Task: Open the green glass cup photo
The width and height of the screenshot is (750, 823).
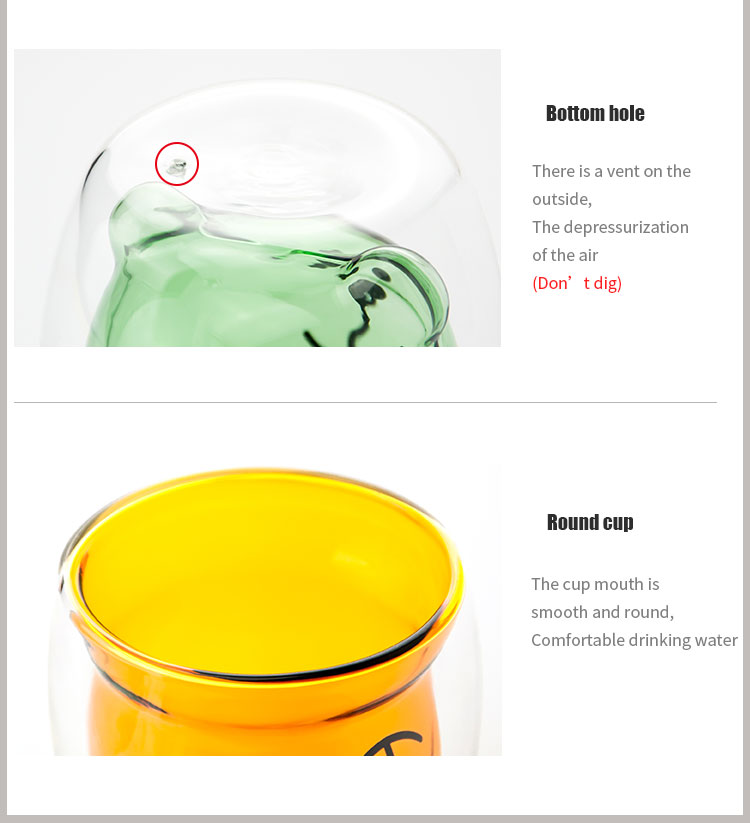Action: (257, 198)
